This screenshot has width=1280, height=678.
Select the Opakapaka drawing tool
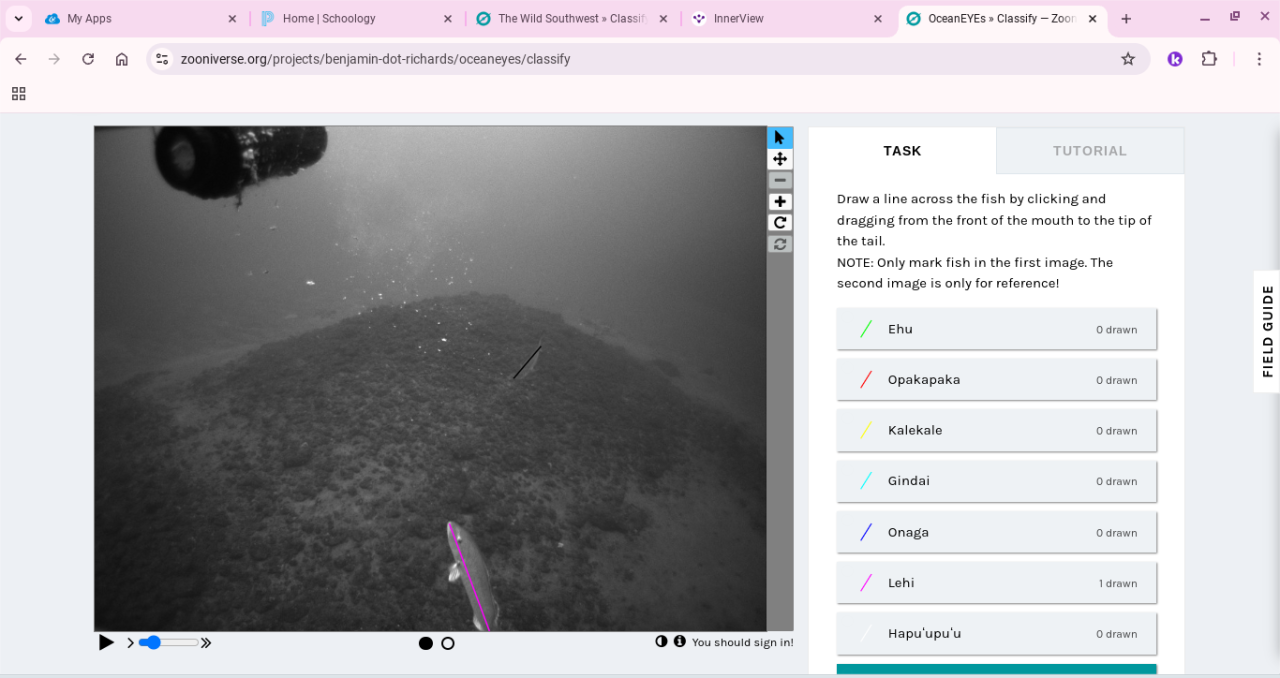tap(997, 380)
